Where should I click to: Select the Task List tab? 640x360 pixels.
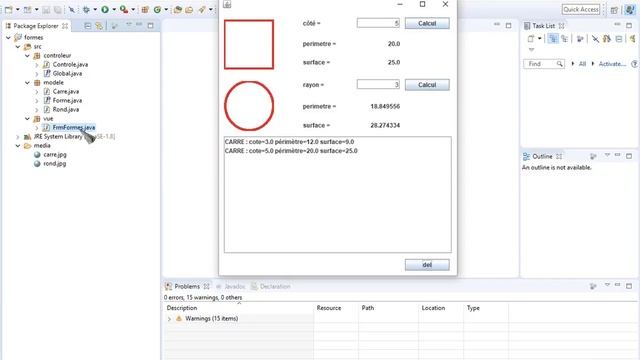point(543,26)
